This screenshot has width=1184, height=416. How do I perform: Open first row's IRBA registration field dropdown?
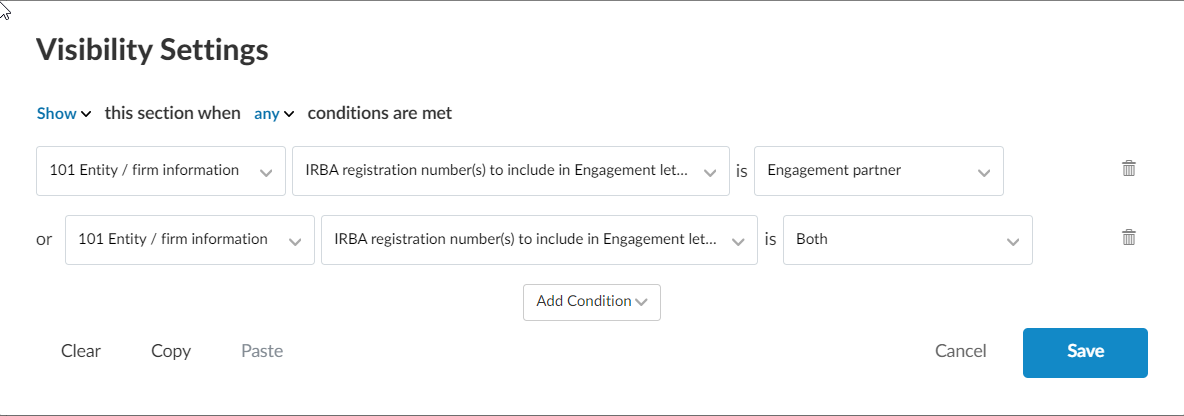(510, 171)
